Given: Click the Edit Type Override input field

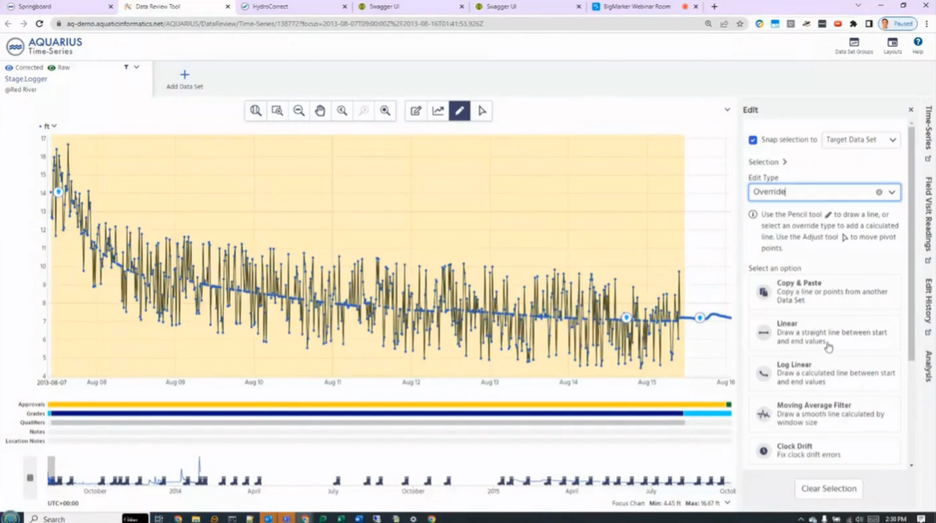Looking at the screenshot, I should (824, 192).
